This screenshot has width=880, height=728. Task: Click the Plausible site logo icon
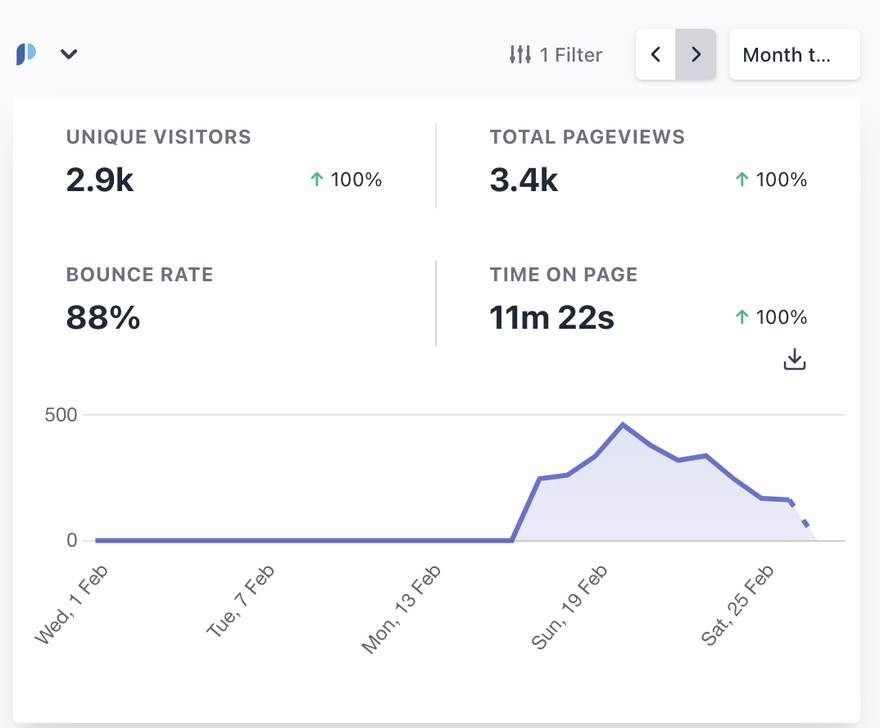coord(26,54)
